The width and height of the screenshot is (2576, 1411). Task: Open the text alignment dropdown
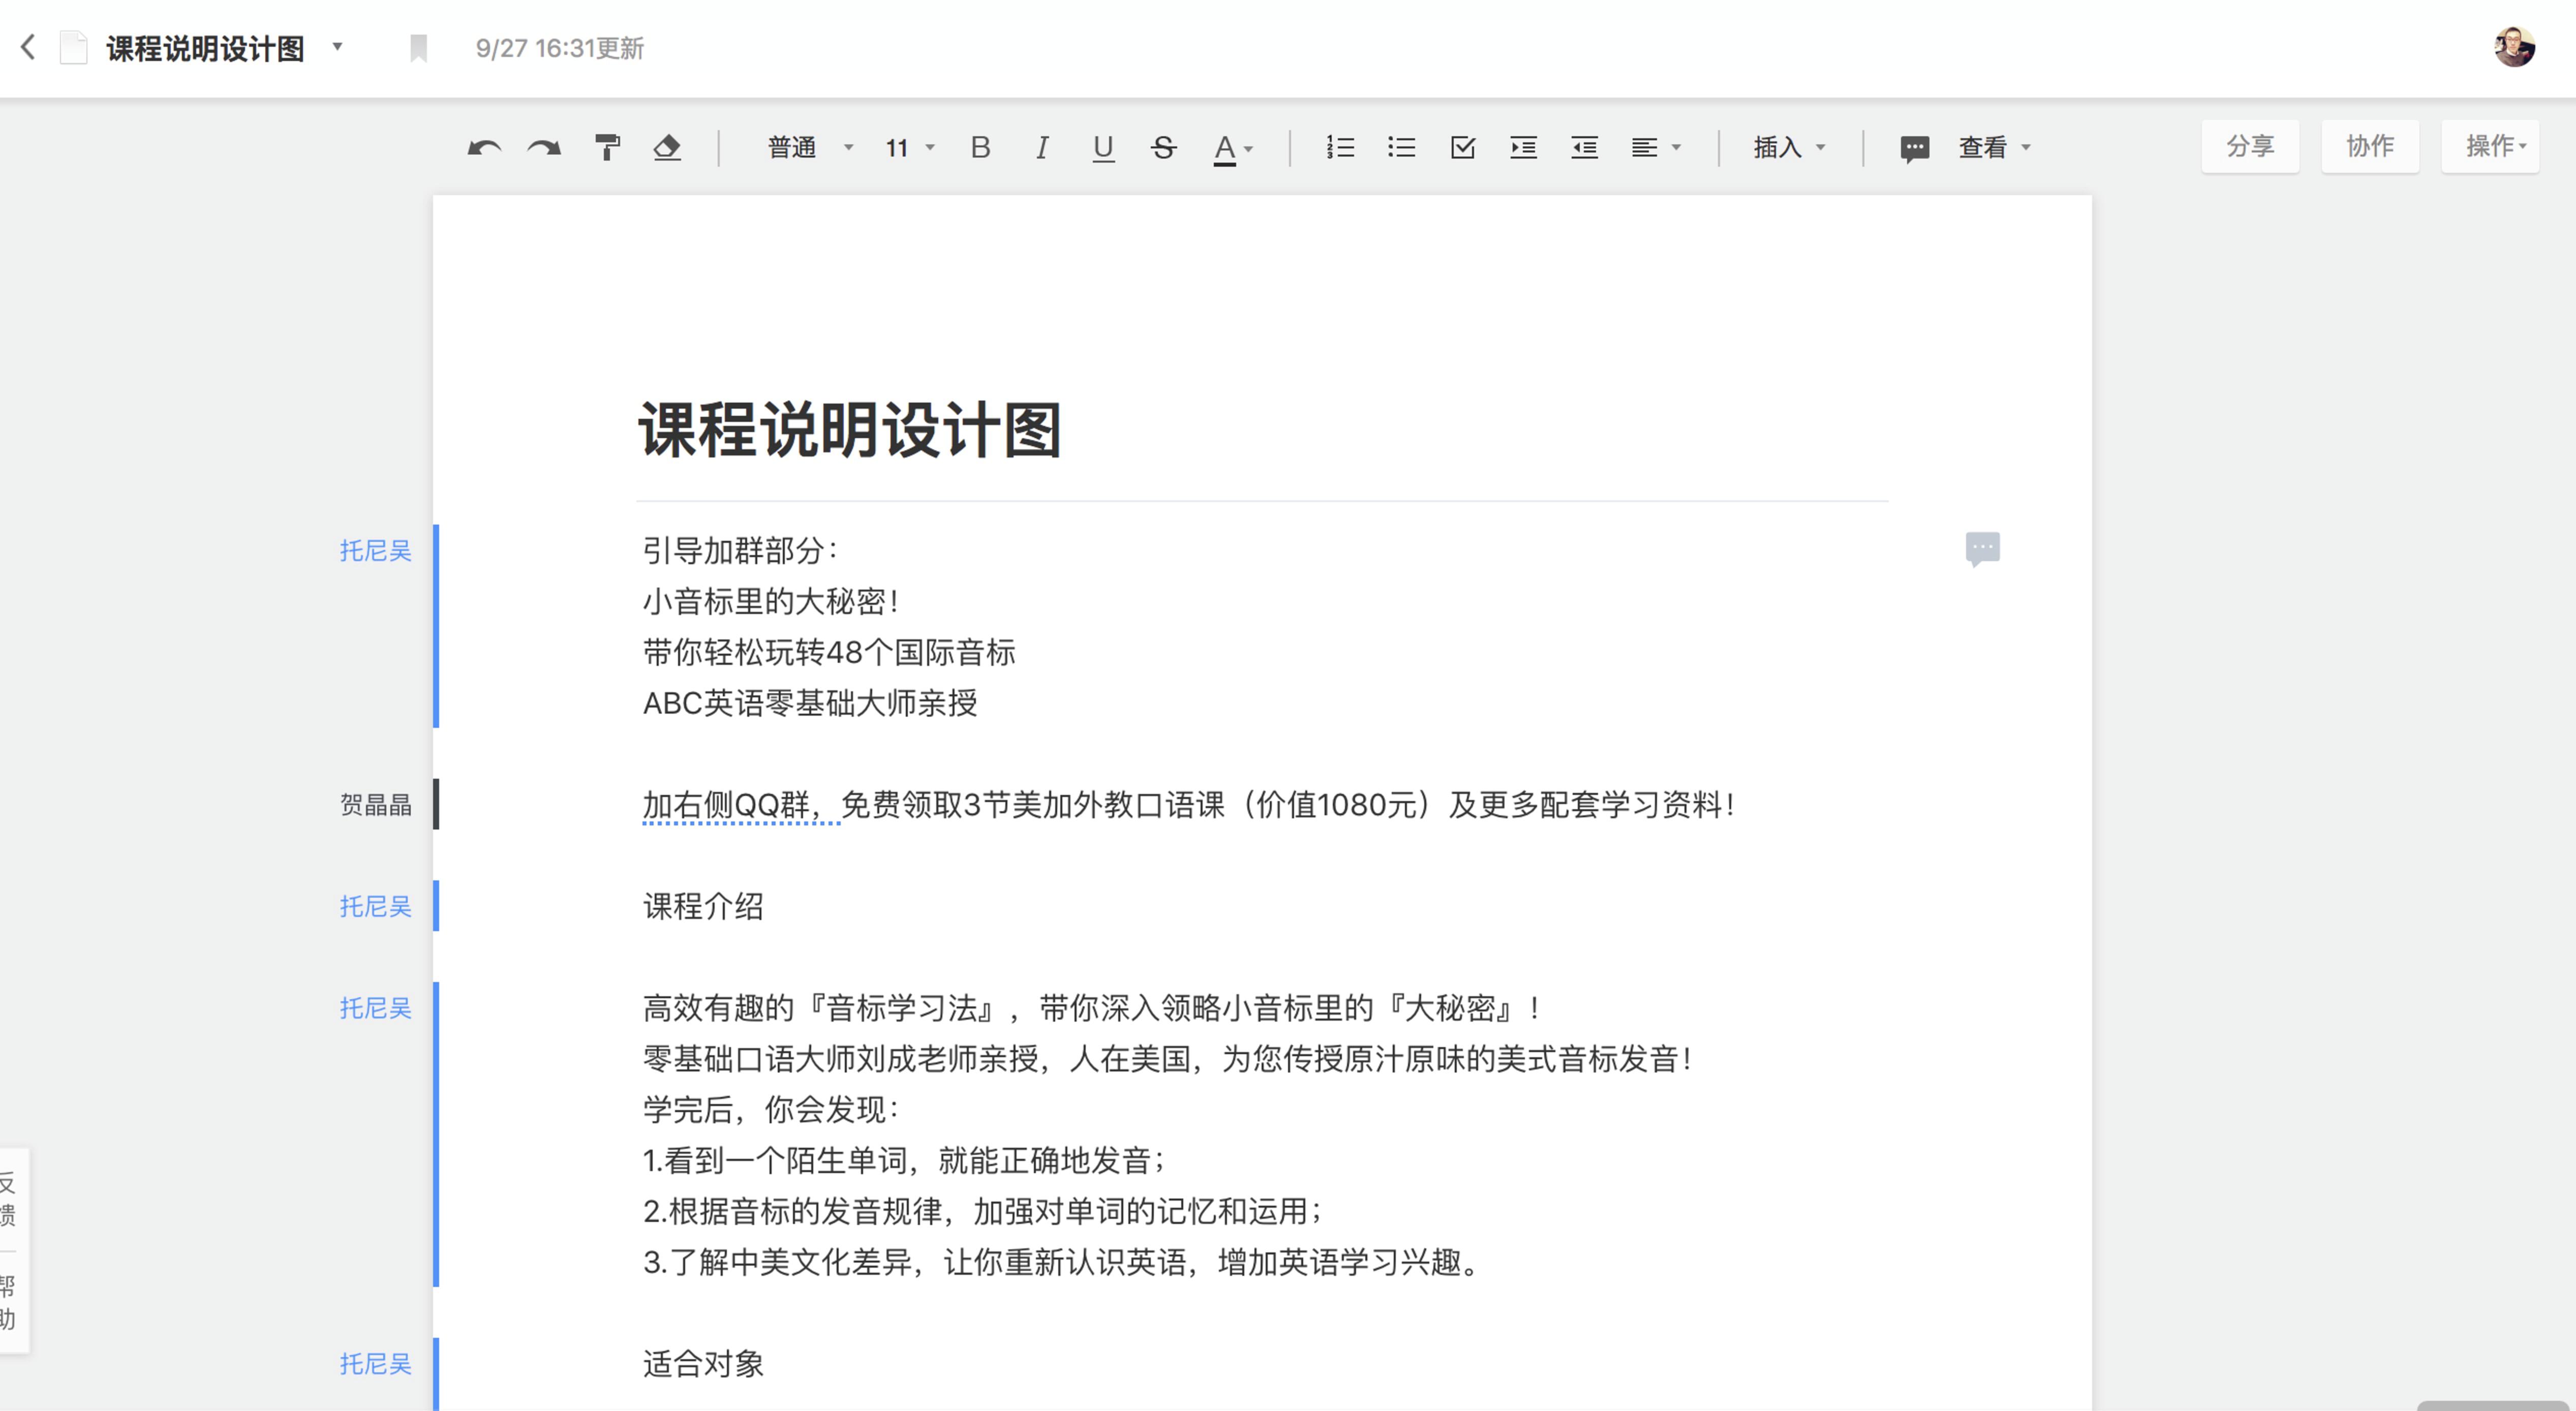tap(1656, 148)
